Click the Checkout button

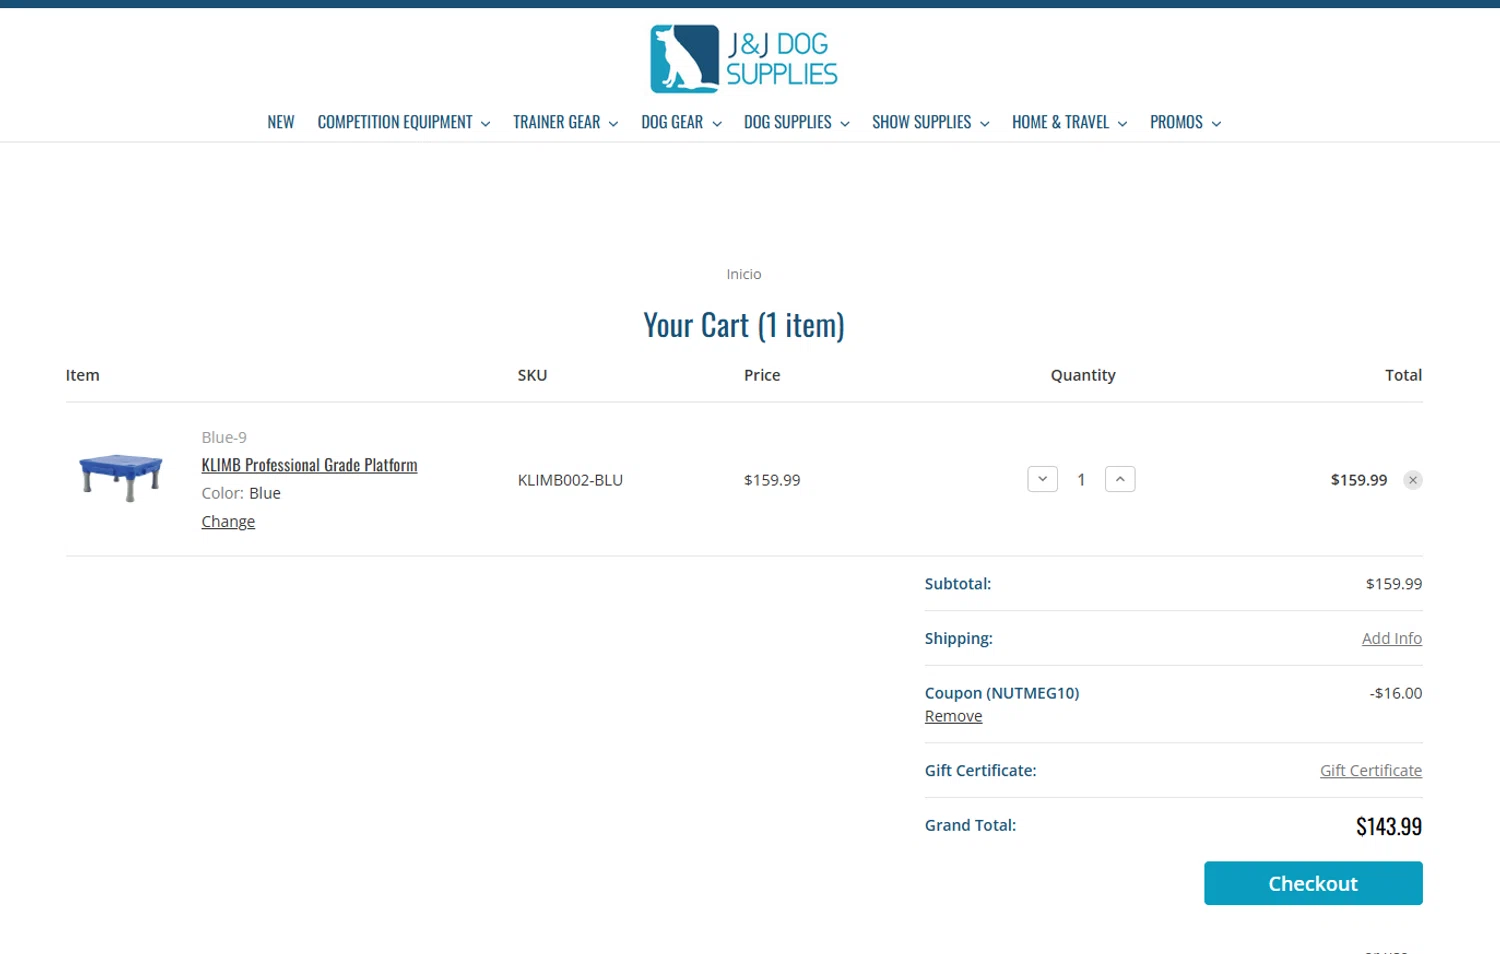point(1313,883)
